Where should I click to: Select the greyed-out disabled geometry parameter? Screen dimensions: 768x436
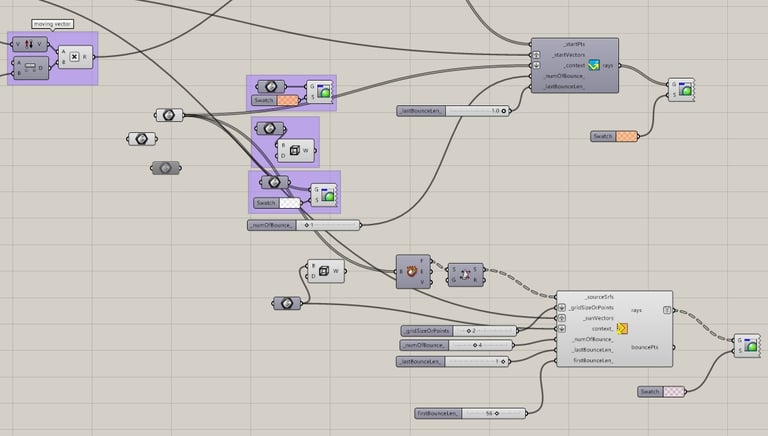coord(166,169)
